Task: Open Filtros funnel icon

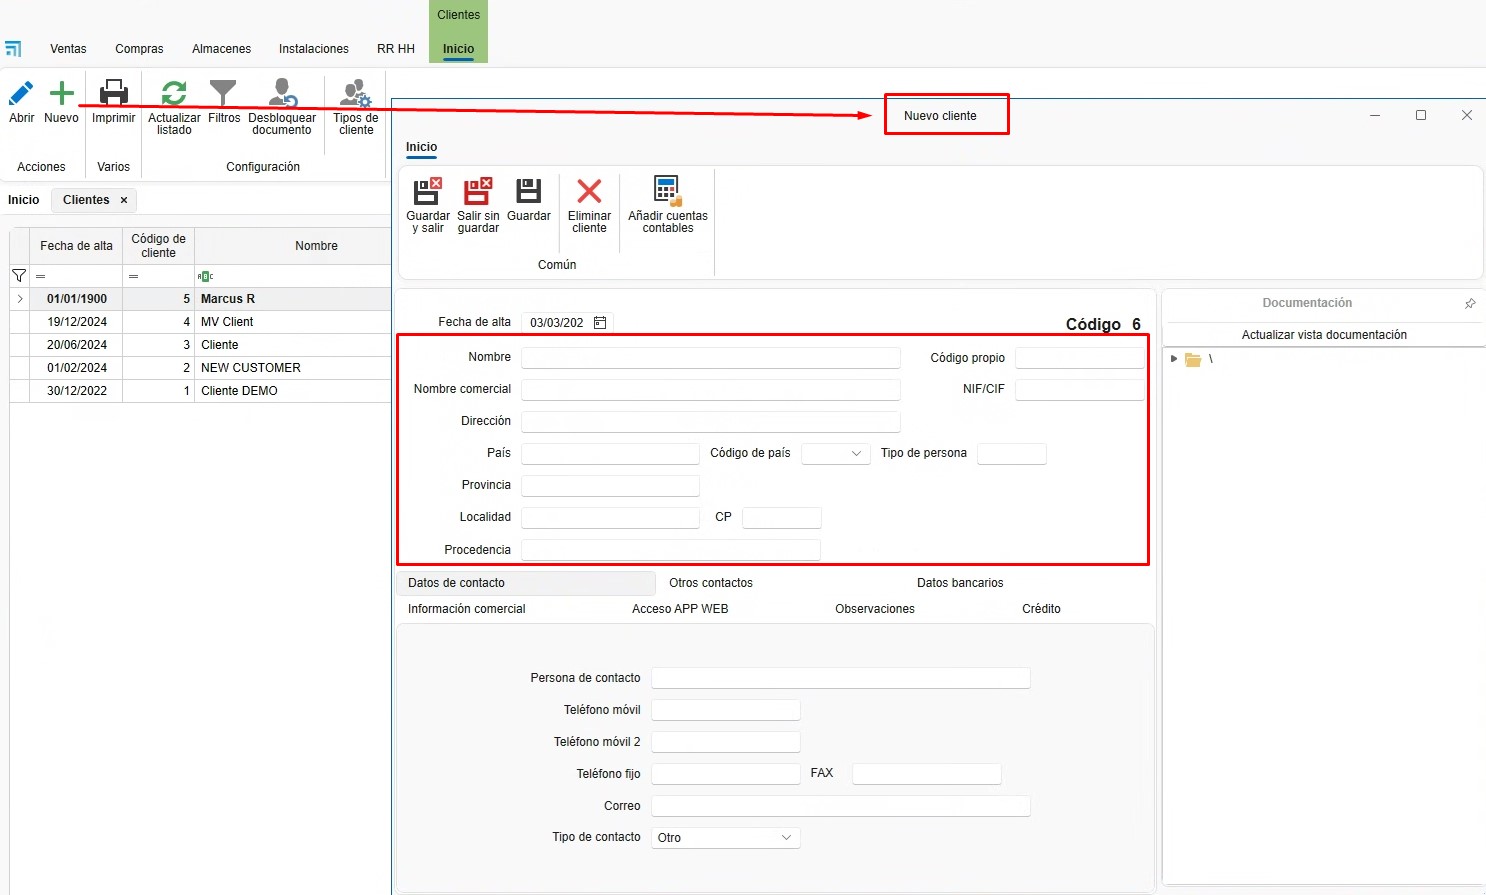Action: [x=223, y=93]
